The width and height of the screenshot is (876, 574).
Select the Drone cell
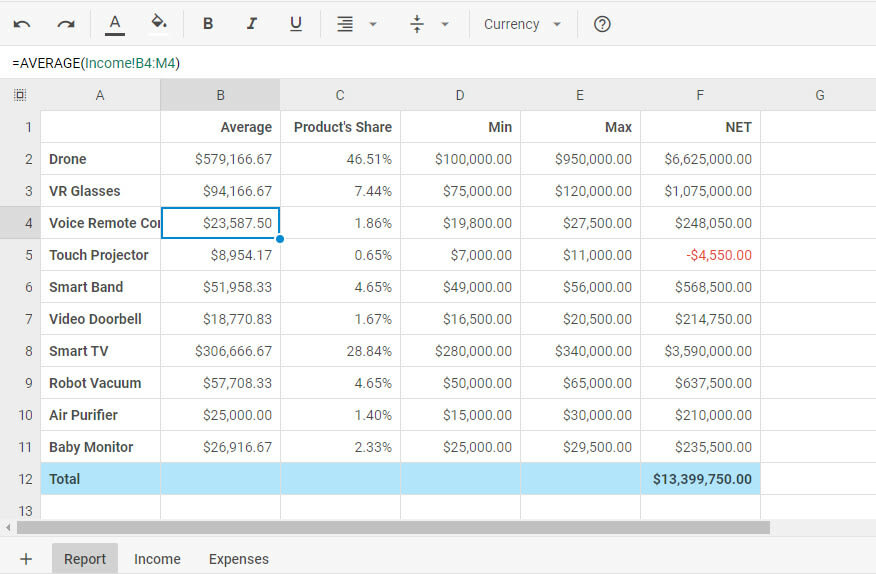(x=101, y=159)
